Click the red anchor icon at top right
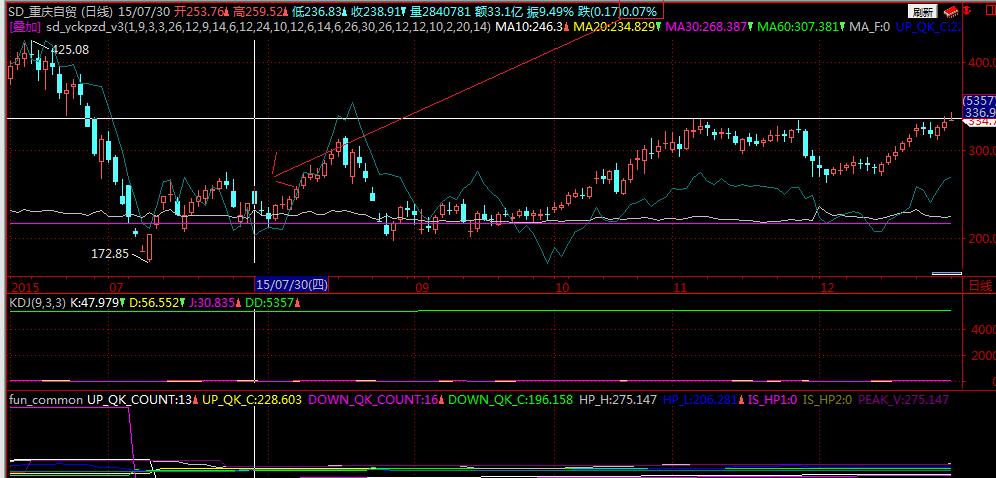Screen dimensions: 996x478 click(x=966, y=11)
